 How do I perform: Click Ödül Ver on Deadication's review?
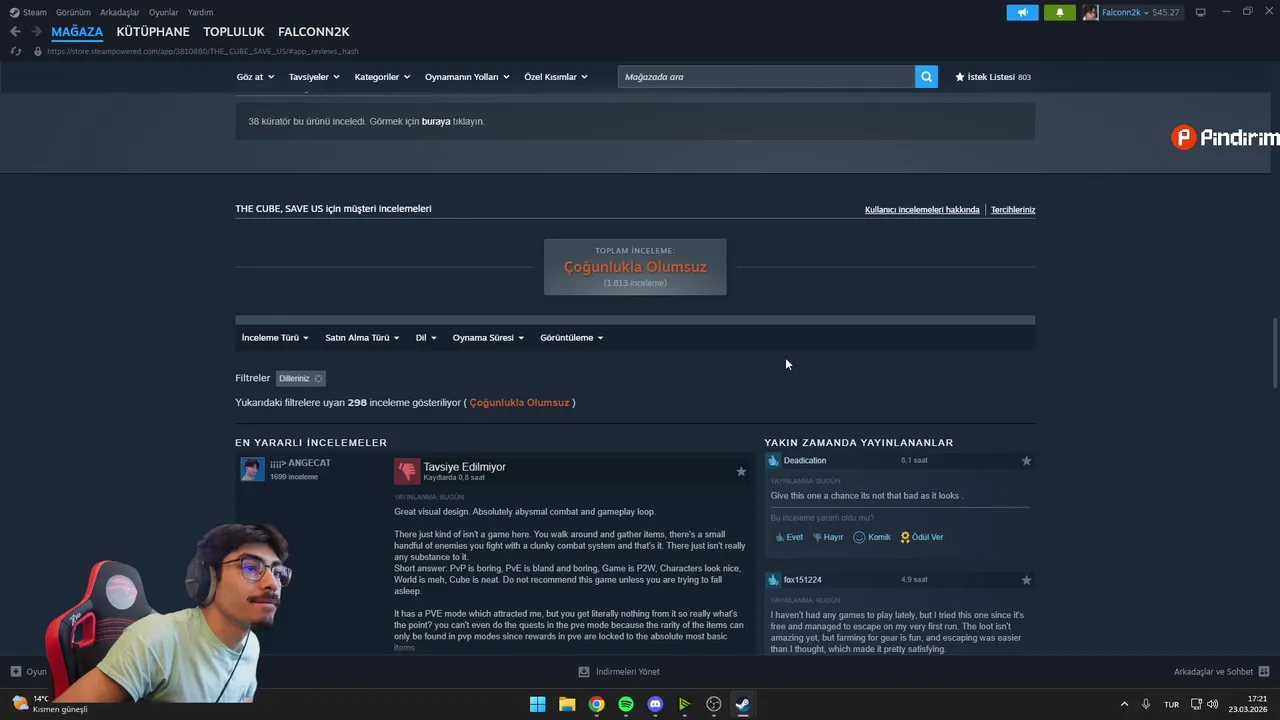(922, 537)
